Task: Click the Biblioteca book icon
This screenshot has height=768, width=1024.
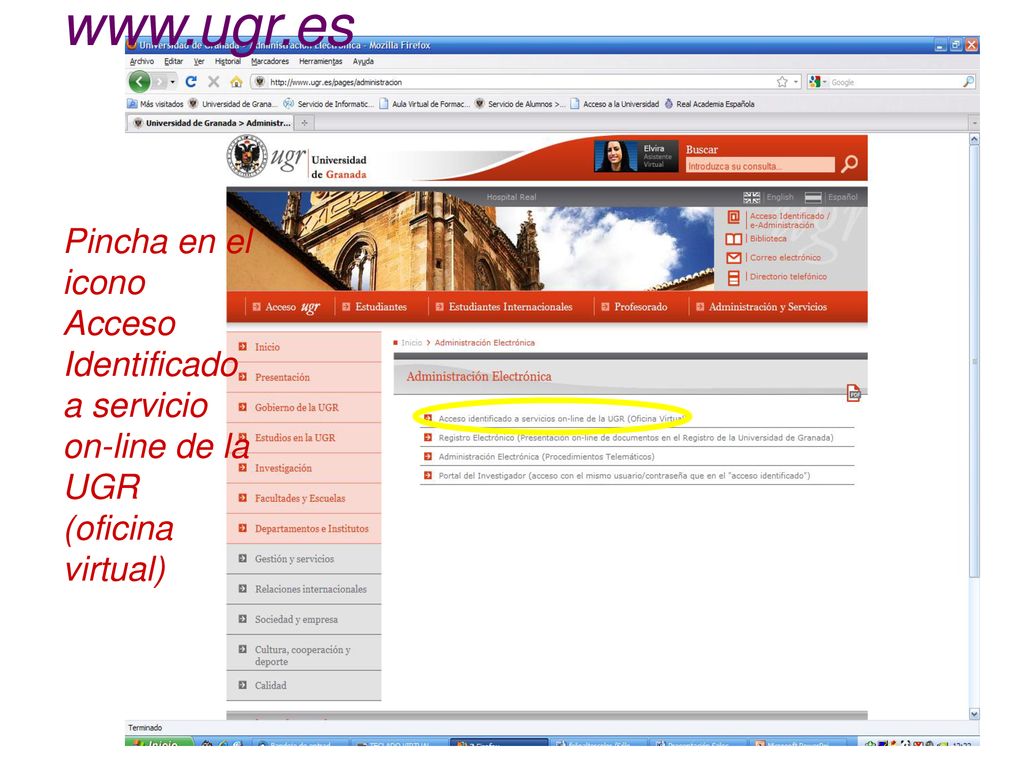Action: pyautogui.click(x=733, y=239)
